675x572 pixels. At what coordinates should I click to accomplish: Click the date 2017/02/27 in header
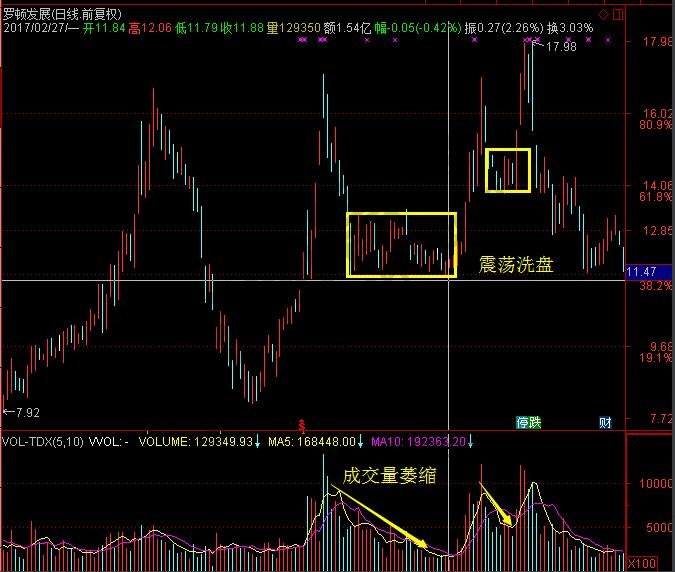click(x=35, y=28)
